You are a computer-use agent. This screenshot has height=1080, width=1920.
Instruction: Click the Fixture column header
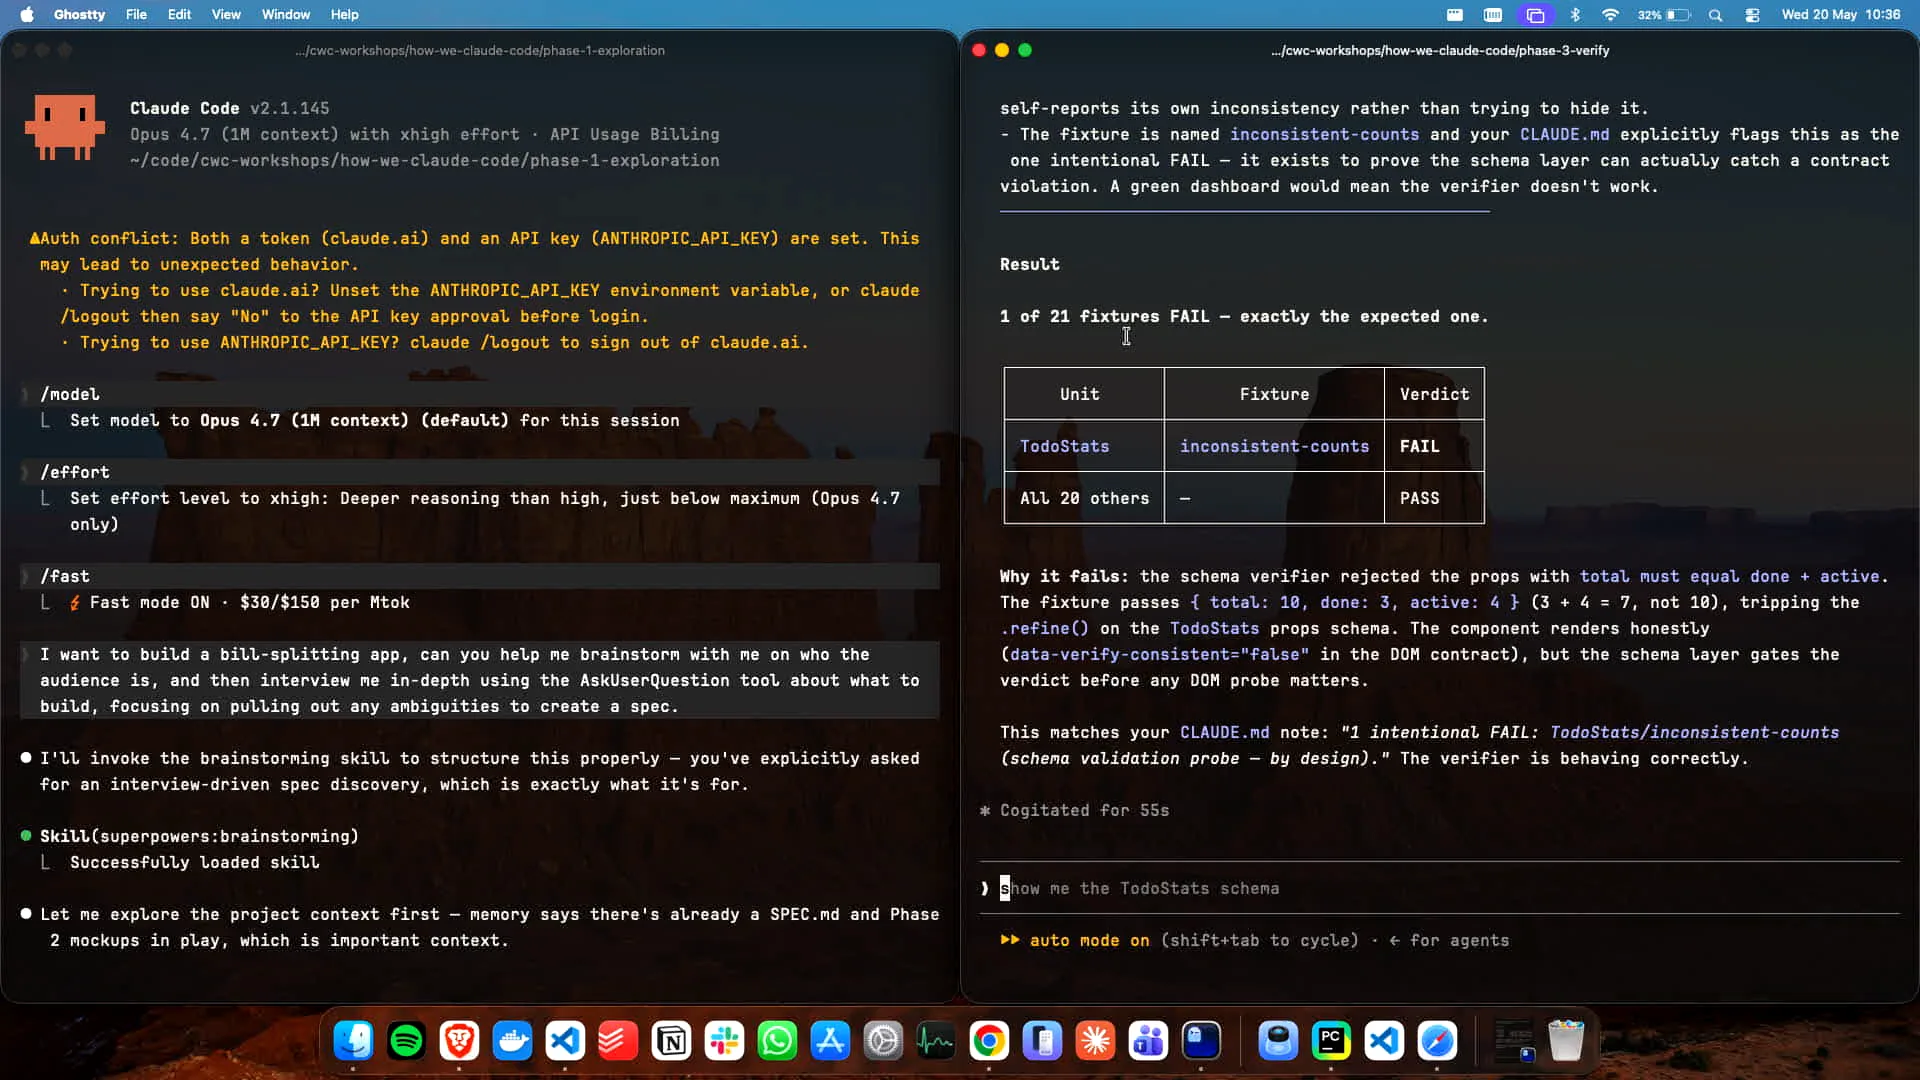[x=1274, y=394]
